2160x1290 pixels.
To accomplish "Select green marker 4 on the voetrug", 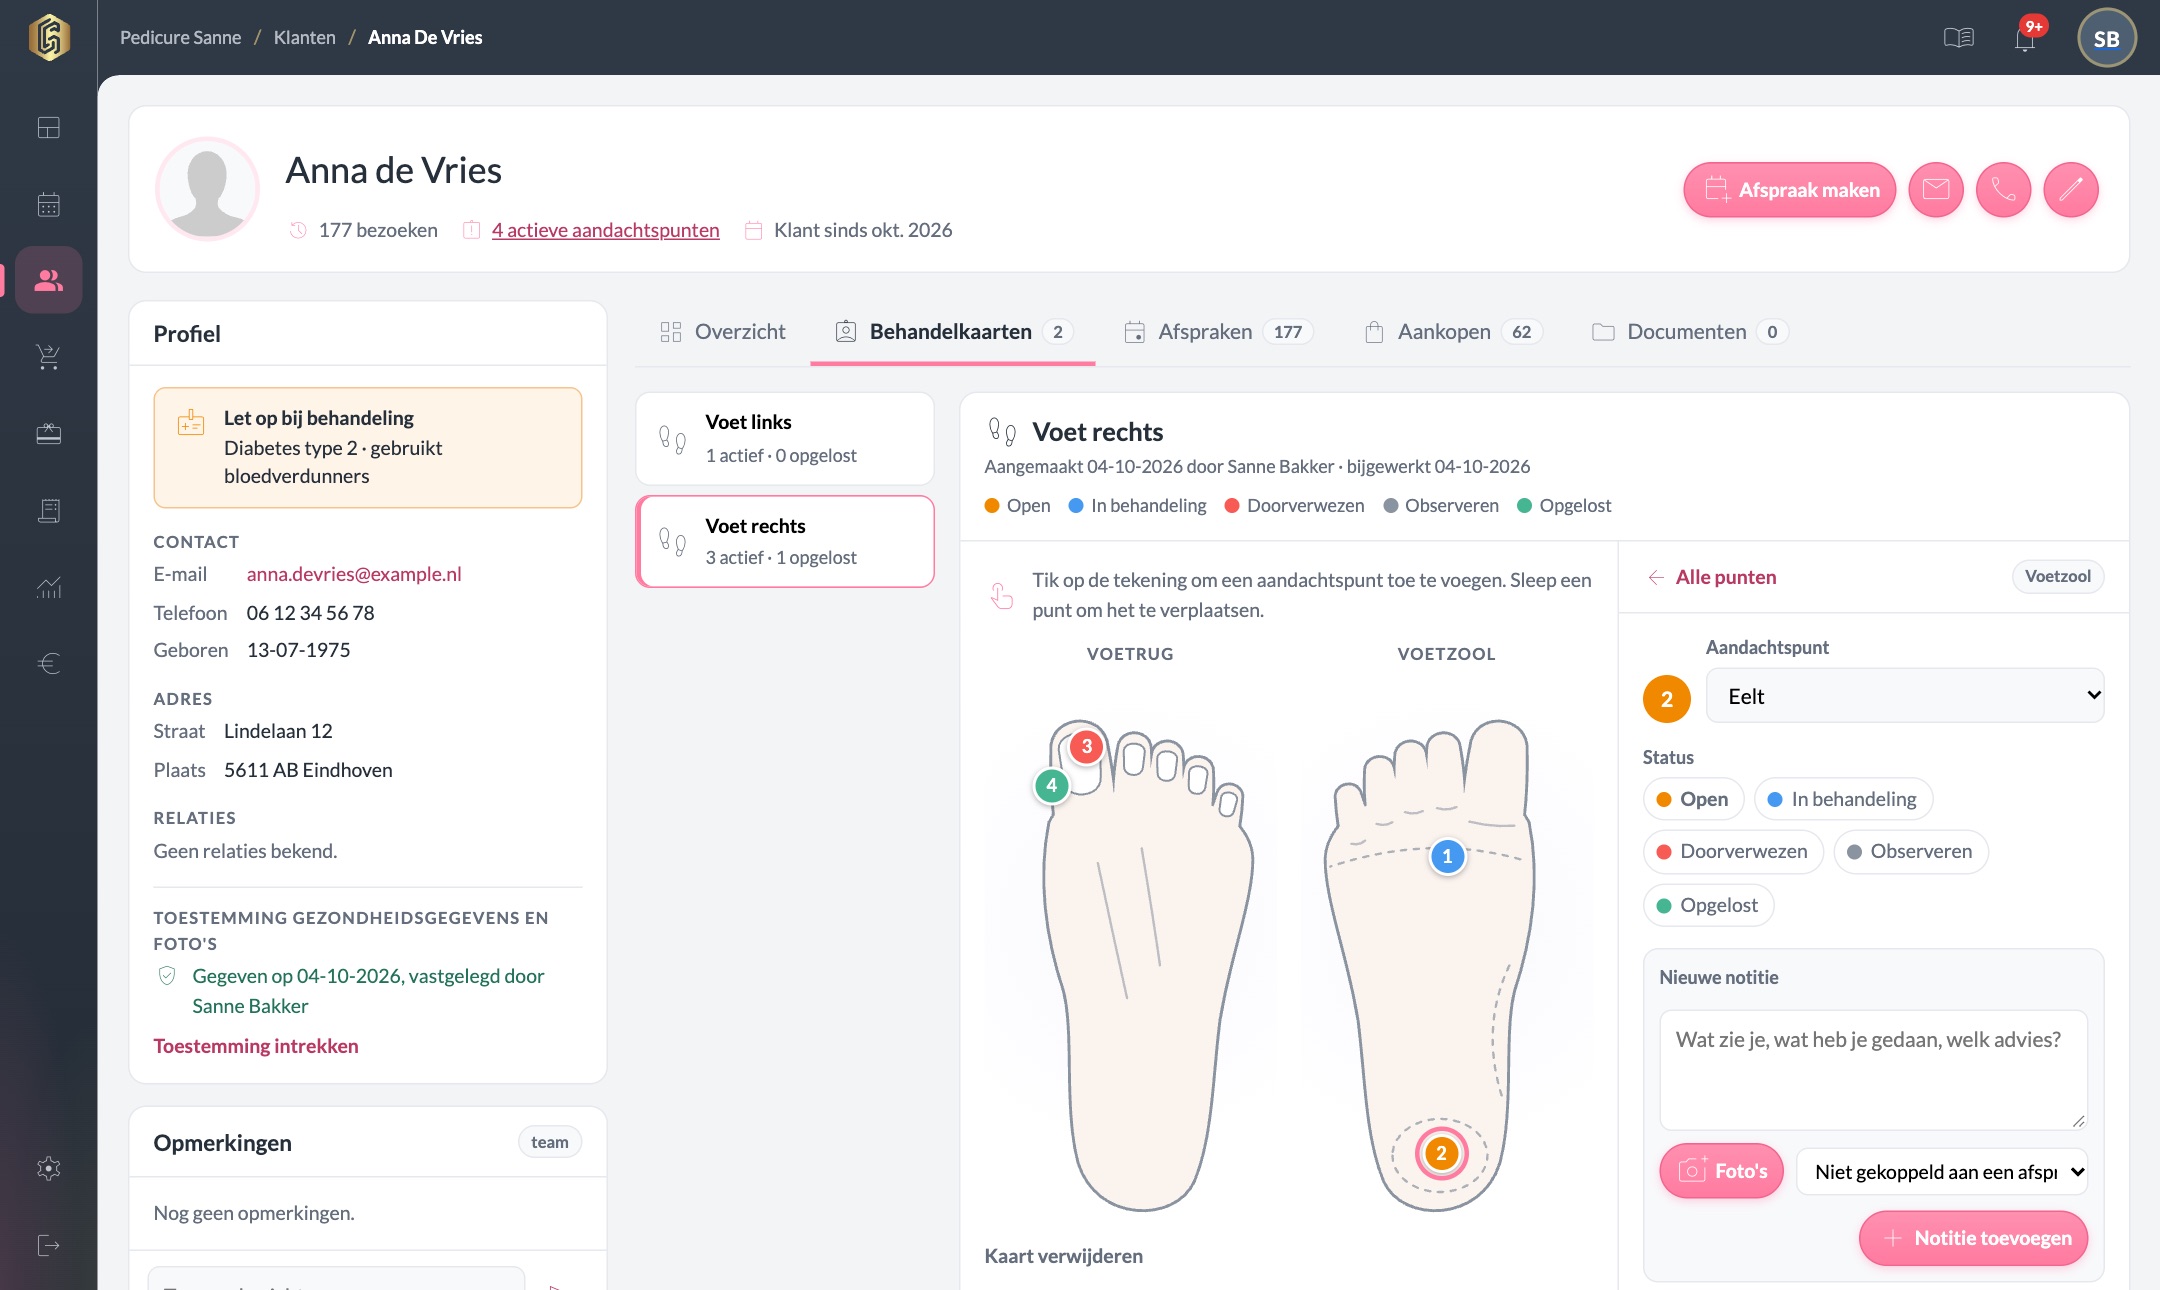I will 1051,785.
